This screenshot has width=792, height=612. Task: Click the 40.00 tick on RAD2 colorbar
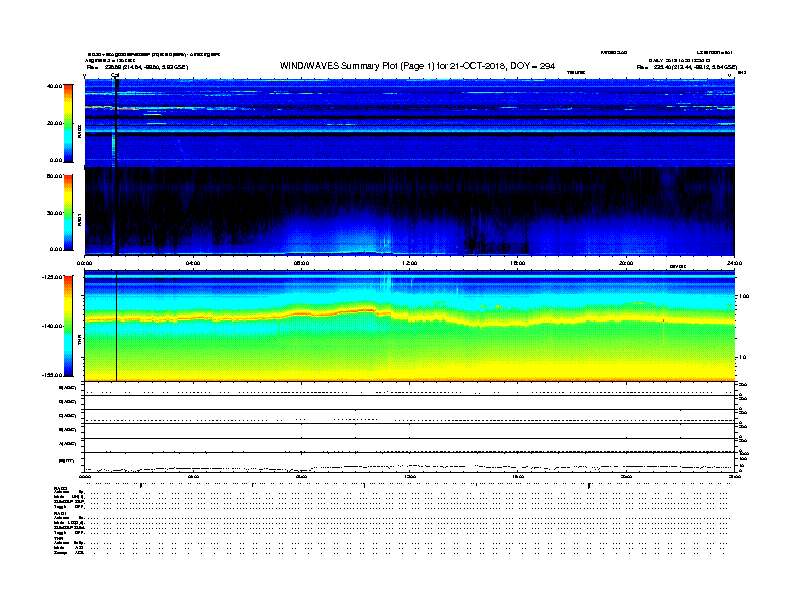point(55,86)
